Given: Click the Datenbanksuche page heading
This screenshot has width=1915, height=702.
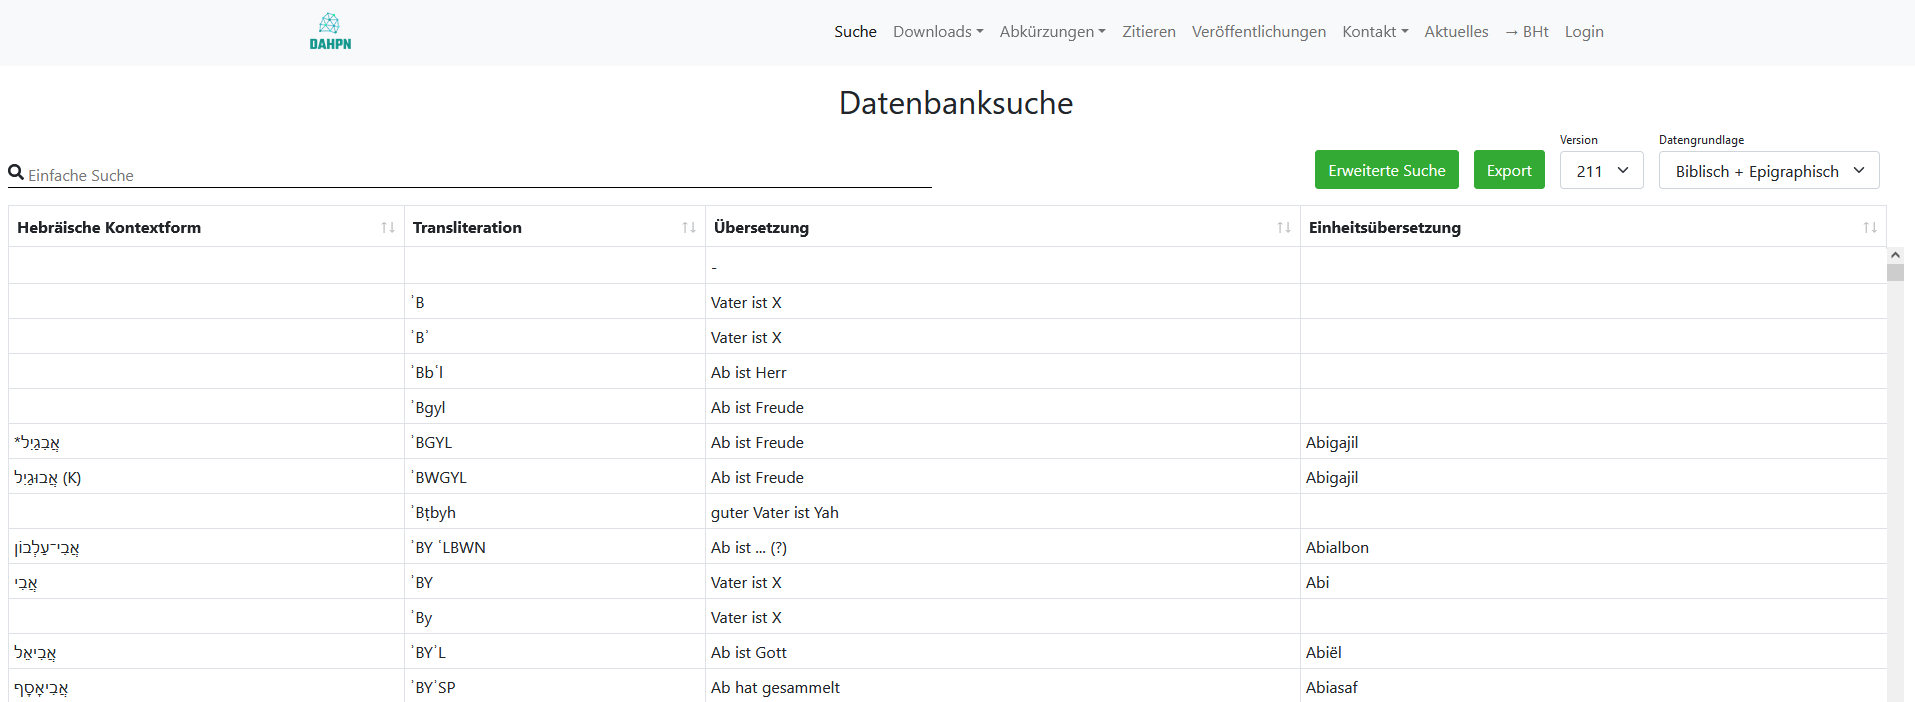Looking at the screenshot, I should (956, 103).
